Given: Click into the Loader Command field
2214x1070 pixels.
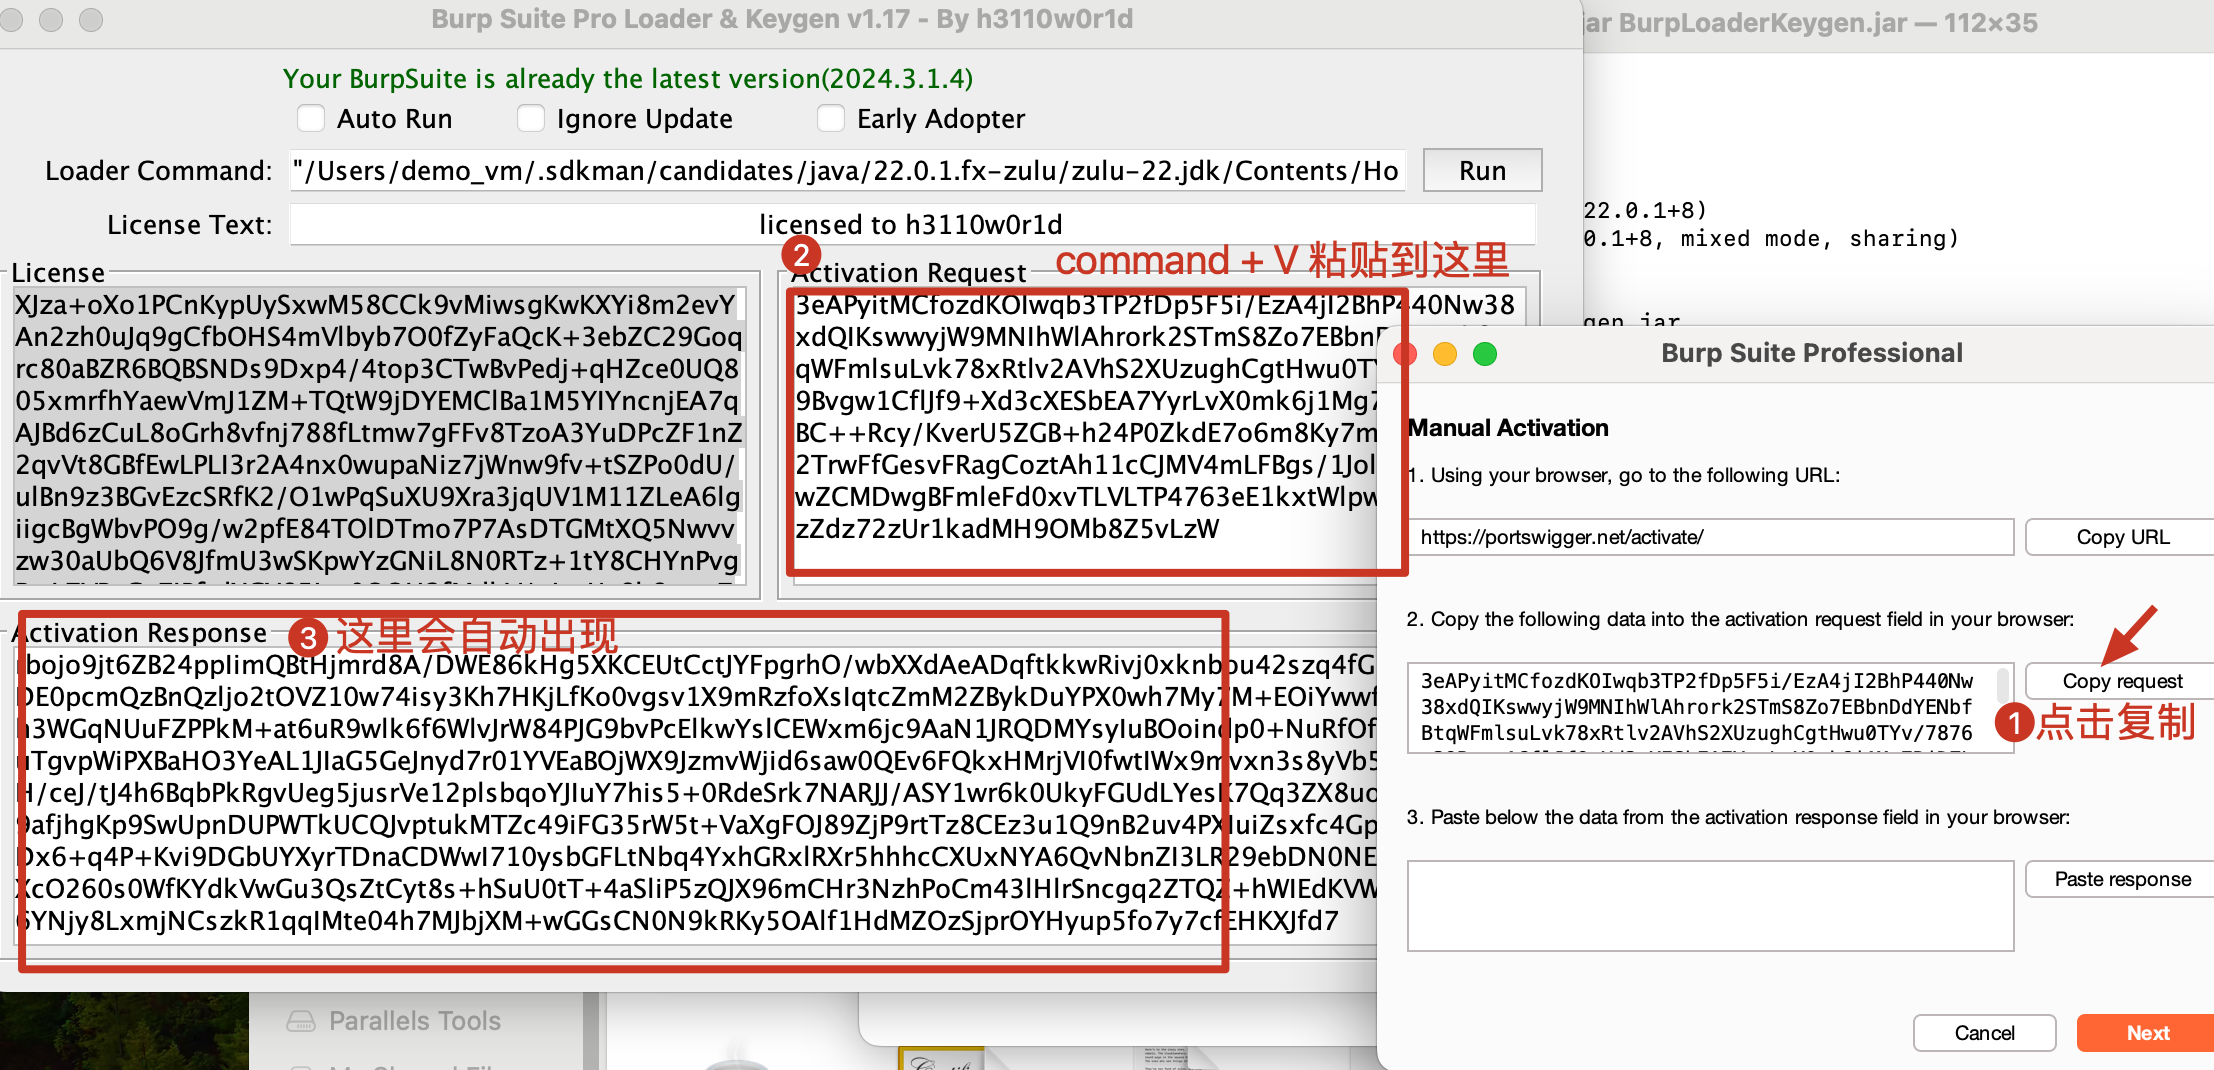Looking at the screenshot, I should pos(848,171).
